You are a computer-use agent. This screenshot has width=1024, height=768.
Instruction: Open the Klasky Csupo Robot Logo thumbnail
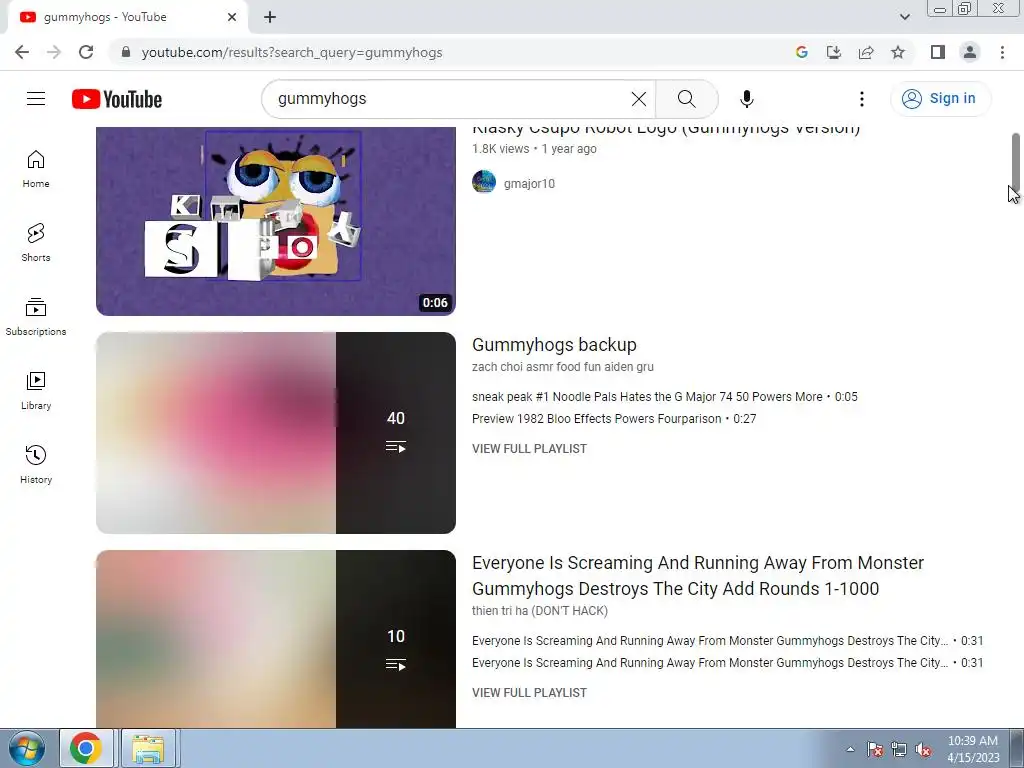[276, 221]
